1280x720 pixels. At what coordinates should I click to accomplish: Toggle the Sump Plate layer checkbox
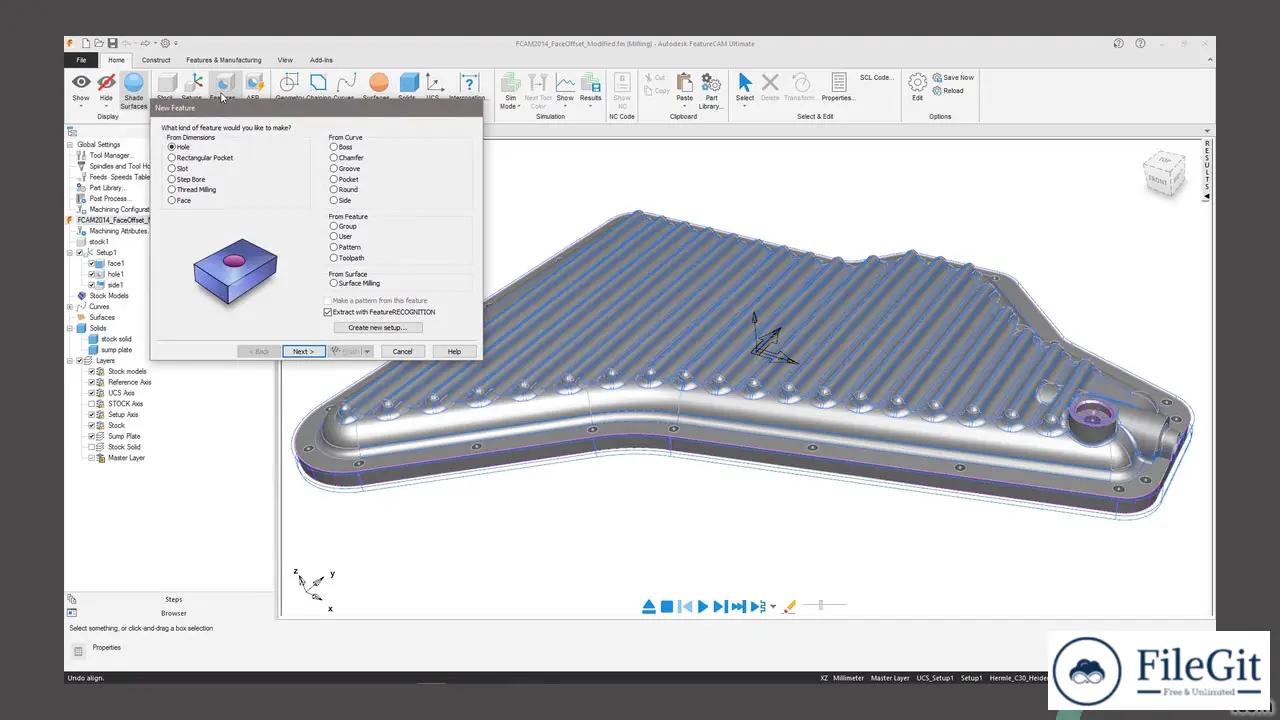click(x=92, y=436)
